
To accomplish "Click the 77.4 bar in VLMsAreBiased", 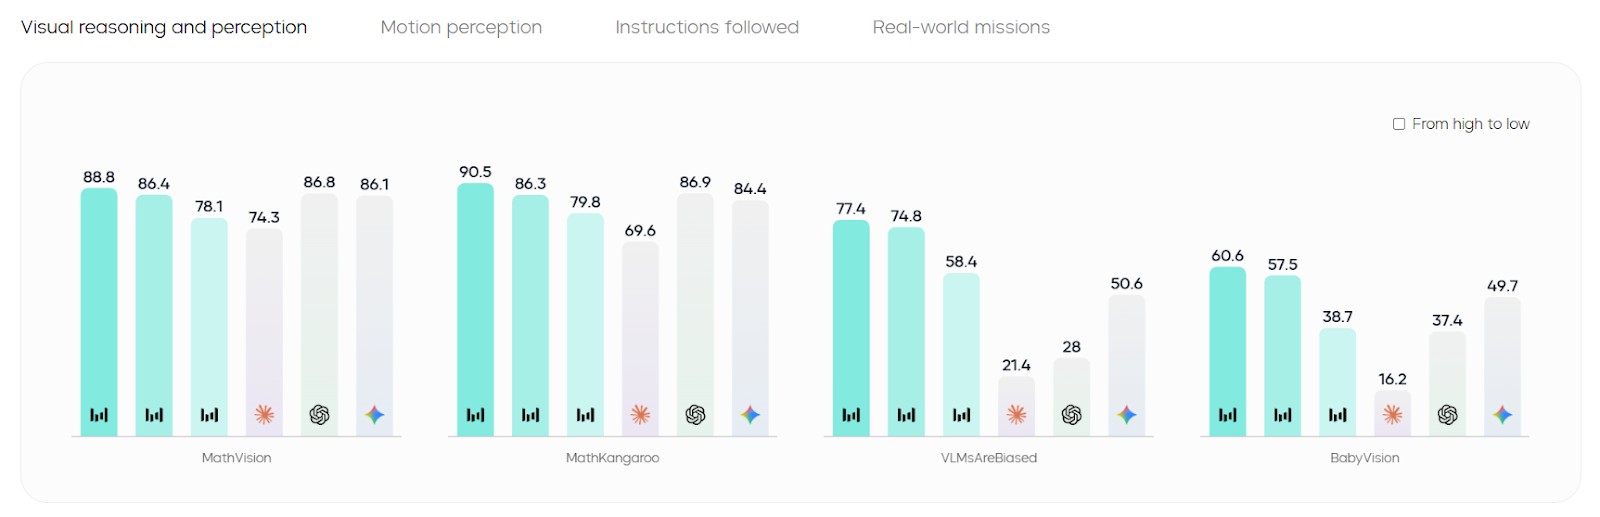I will 851,320.
